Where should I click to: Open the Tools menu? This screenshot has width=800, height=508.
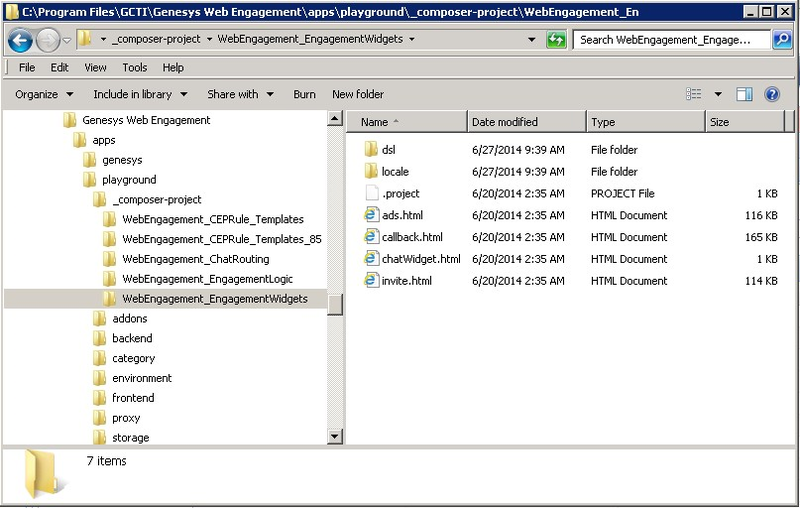[x=135, y=67]
